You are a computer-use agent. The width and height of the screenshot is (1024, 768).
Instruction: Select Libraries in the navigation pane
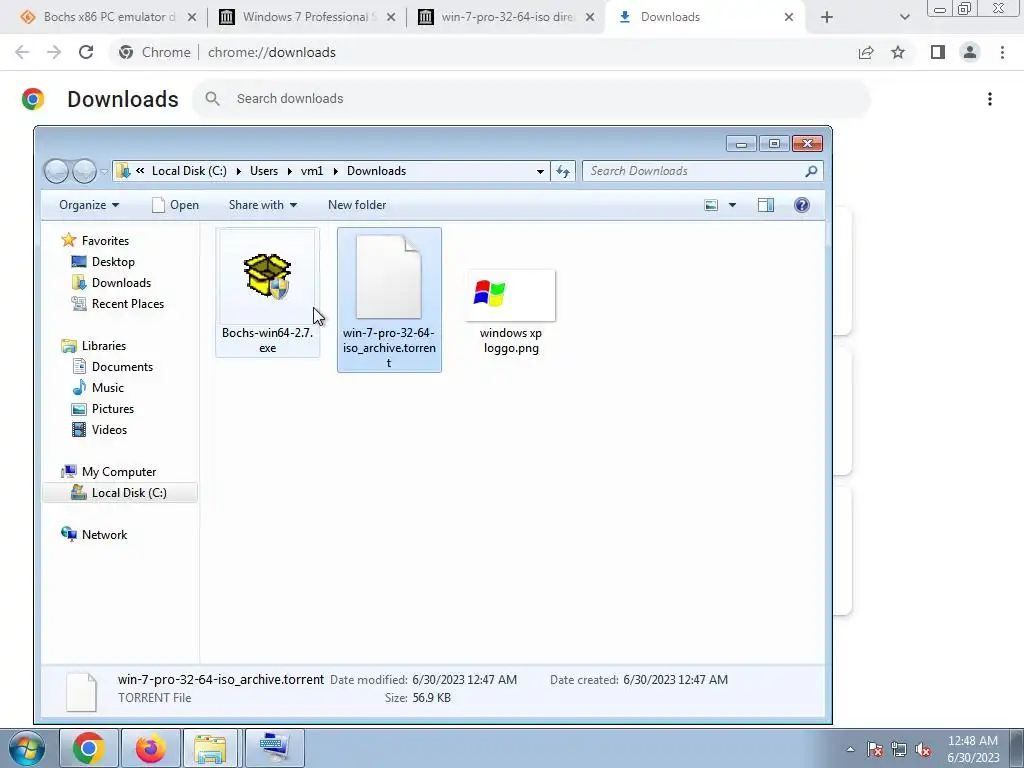(x=103, y=346)
